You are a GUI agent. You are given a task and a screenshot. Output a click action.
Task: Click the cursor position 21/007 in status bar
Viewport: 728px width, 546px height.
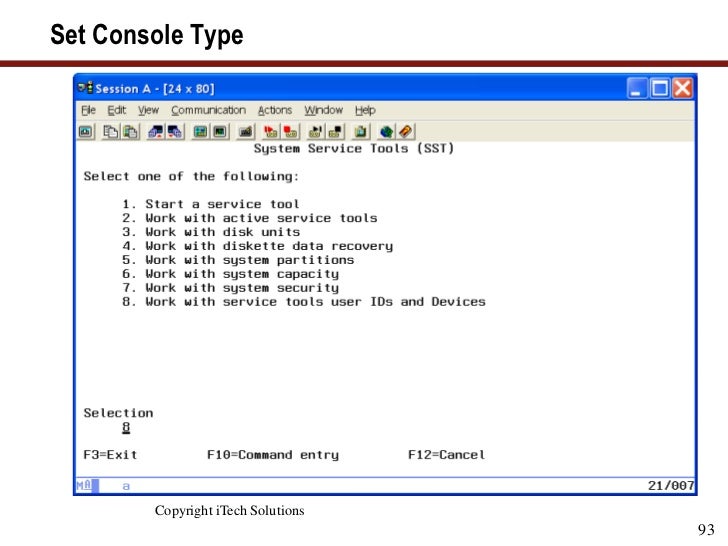671,486
